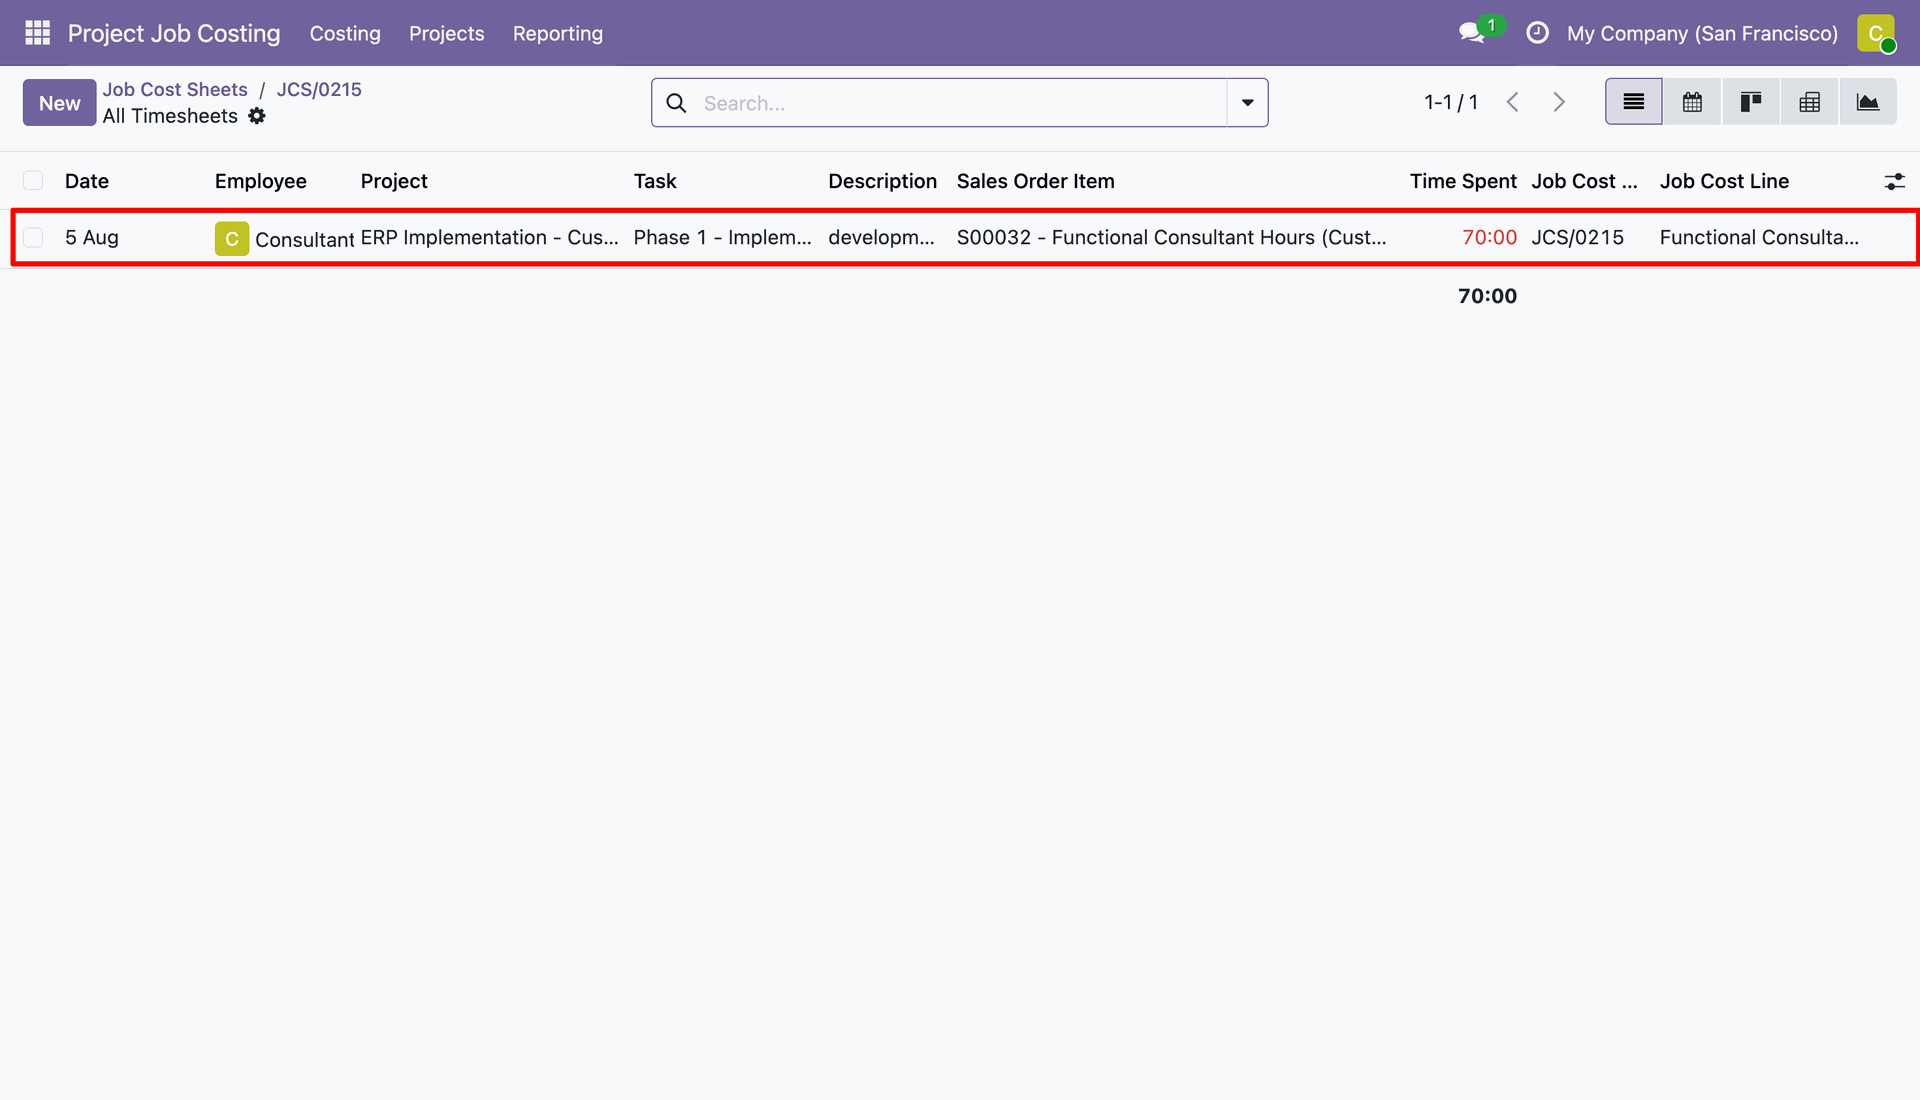Go back to Job Cost Sheets breadcrumb
Viewport: 1920px width, 1100px height.
pyautogui.click(x=175, y=89)
